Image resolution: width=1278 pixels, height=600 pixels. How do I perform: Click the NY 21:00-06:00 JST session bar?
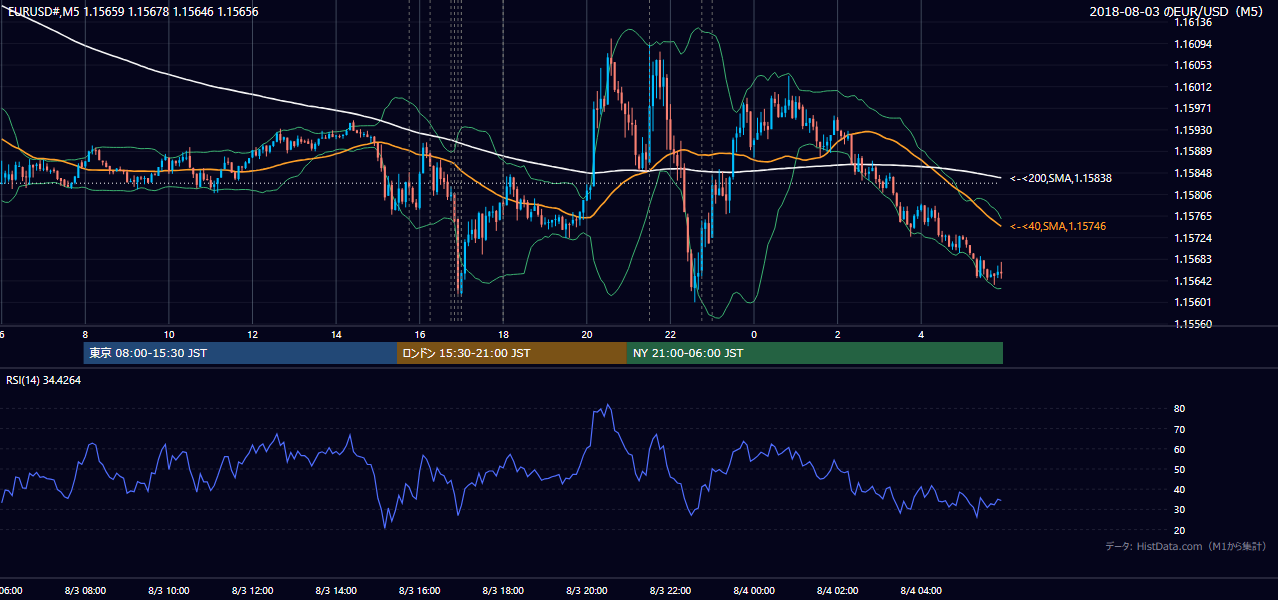(x=815, y=353)
